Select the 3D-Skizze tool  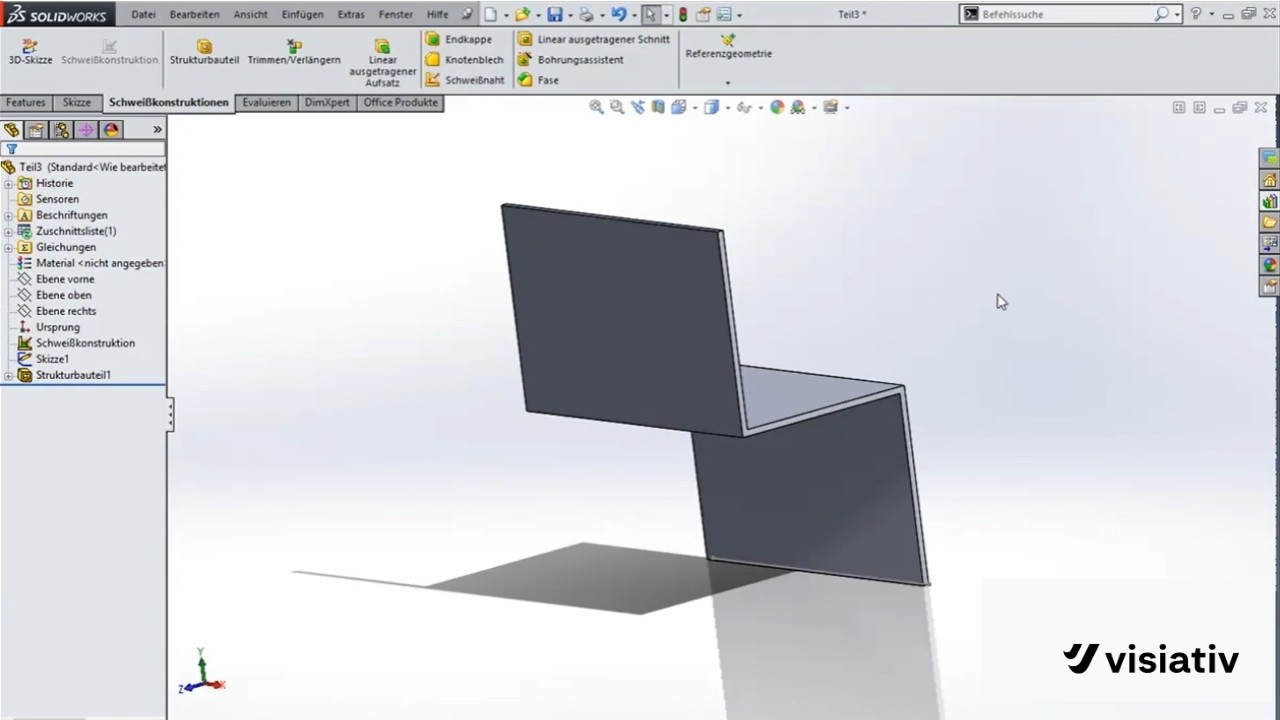tap(30, 52)
